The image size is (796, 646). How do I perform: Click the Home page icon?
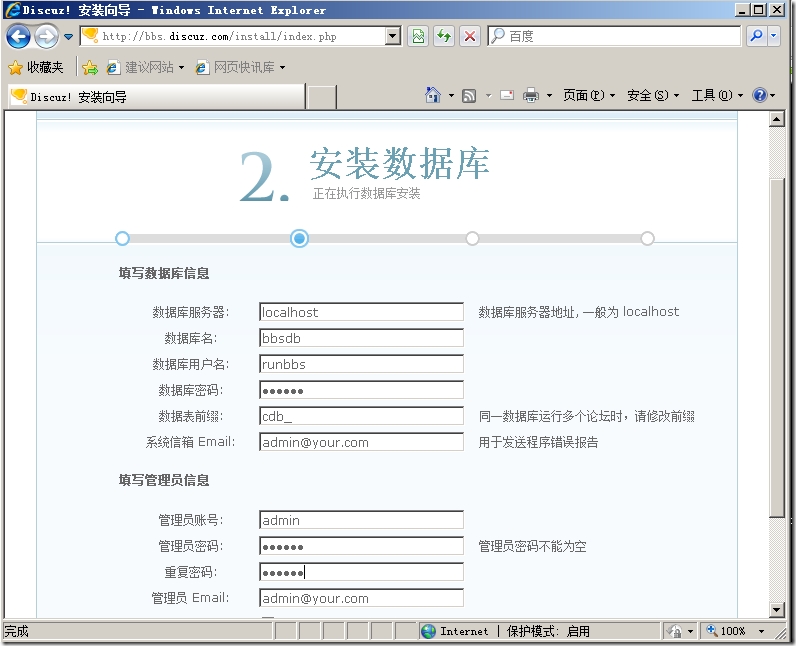[x=433, y=95]
